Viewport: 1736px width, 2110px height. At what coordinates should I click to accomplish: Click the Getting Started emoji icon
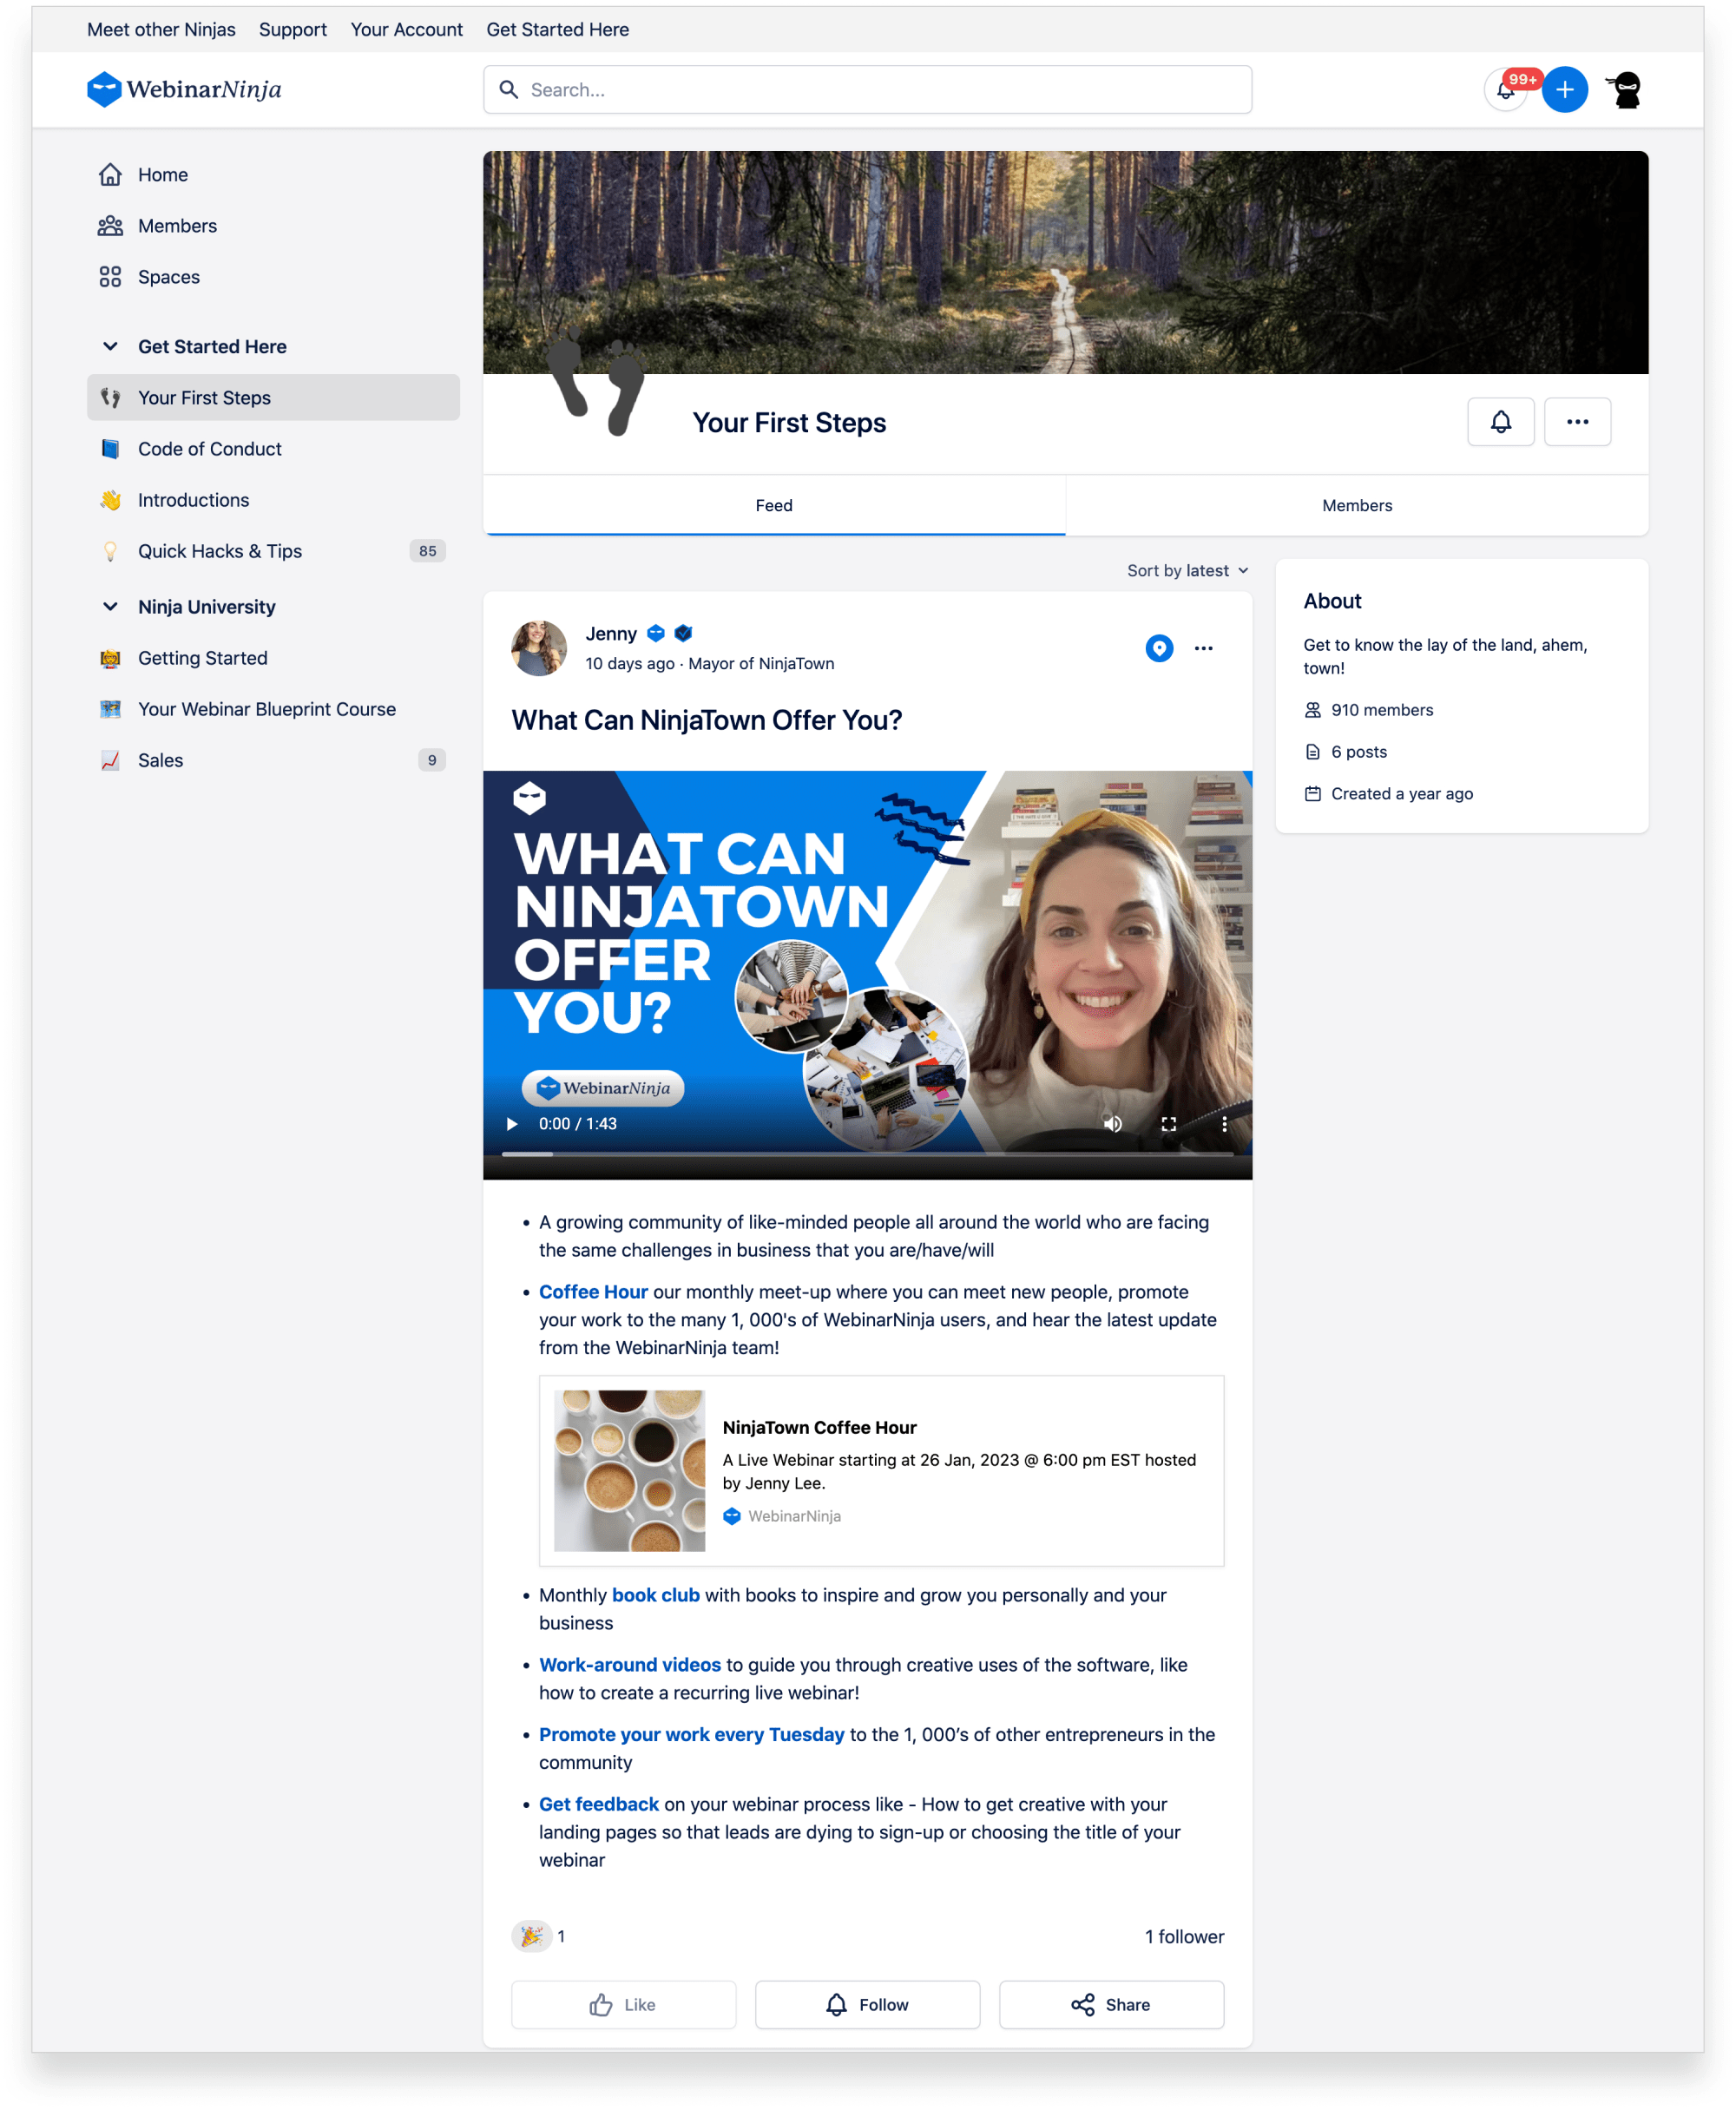(x=110, y=658)
